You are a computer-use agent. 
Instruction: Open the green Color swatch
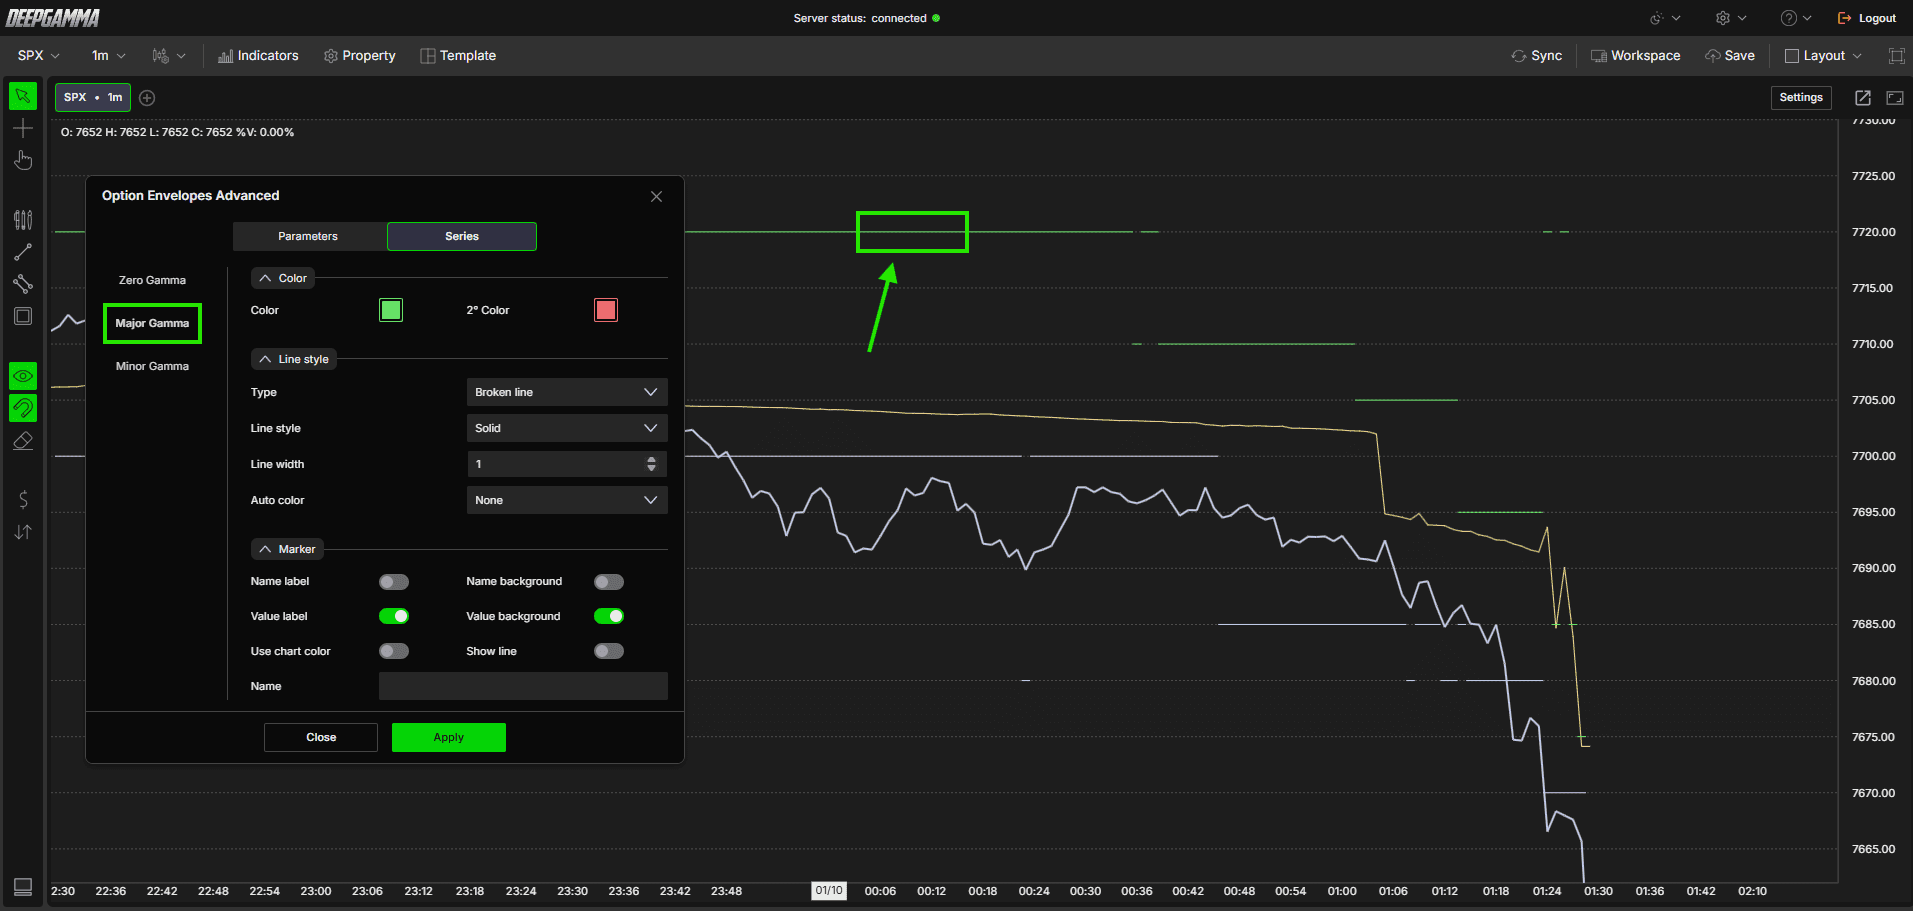[x=391, y=310]
